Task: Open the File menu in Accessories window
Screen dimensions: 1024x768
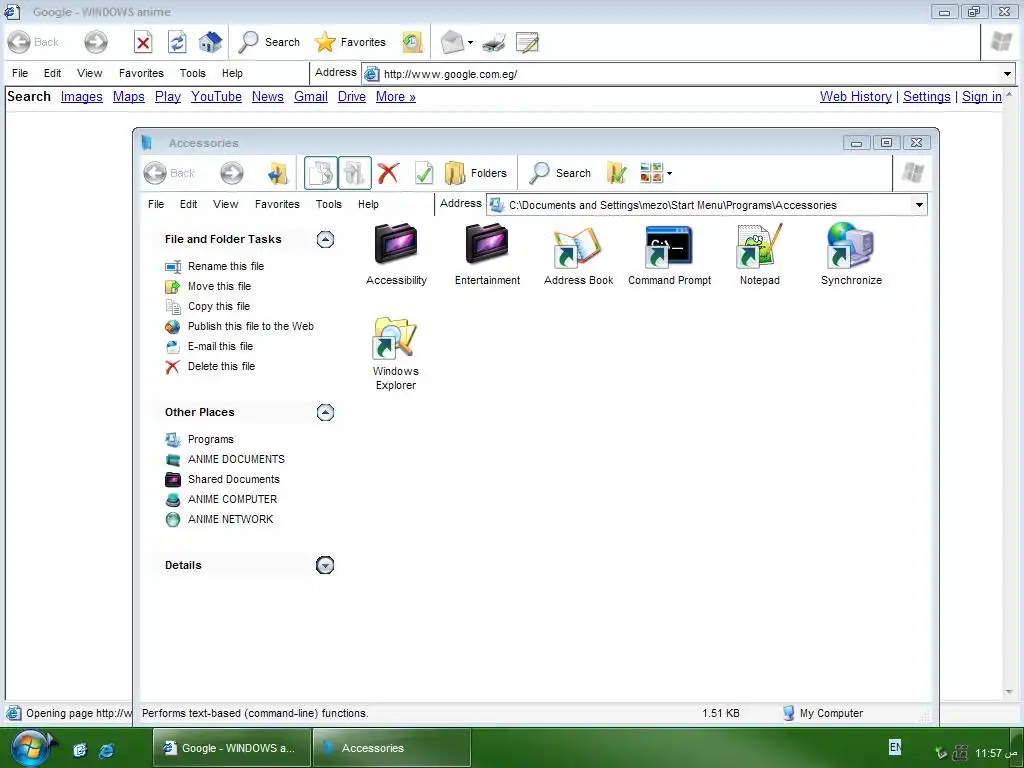Action: point(156,204)
